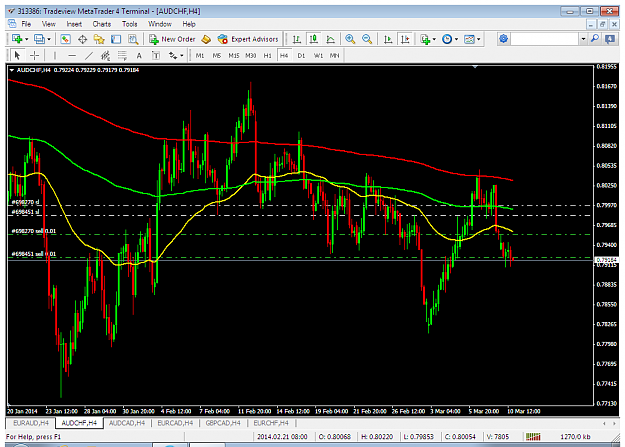Click the triangle beside AUDCHF,H4 chart title

click(x=12, y=70)
